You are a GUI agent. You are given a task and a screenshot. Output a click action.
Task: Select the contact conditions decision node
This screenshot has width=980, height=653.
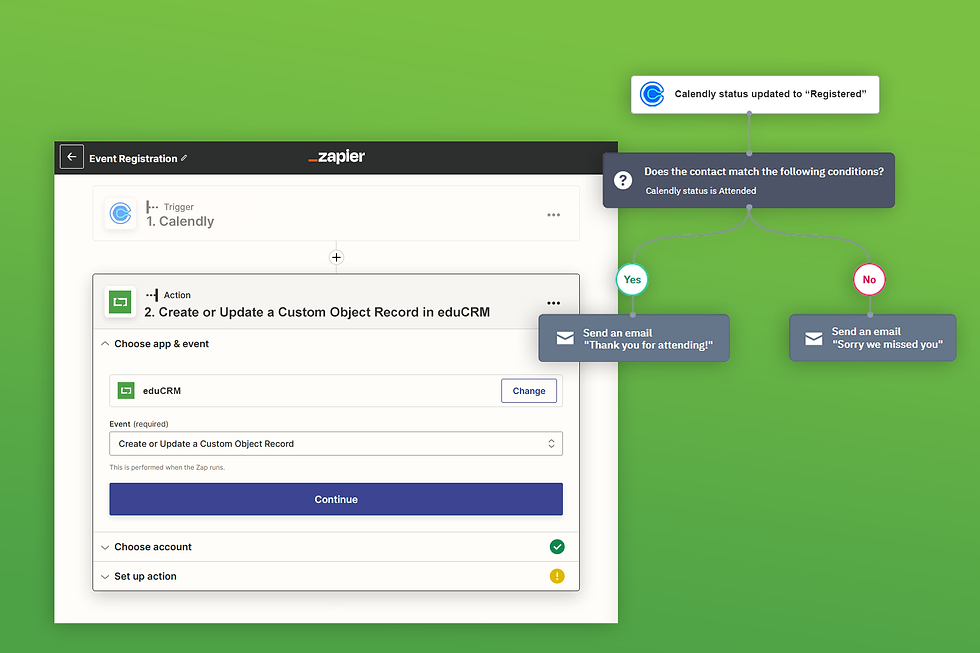coord(749,181)
